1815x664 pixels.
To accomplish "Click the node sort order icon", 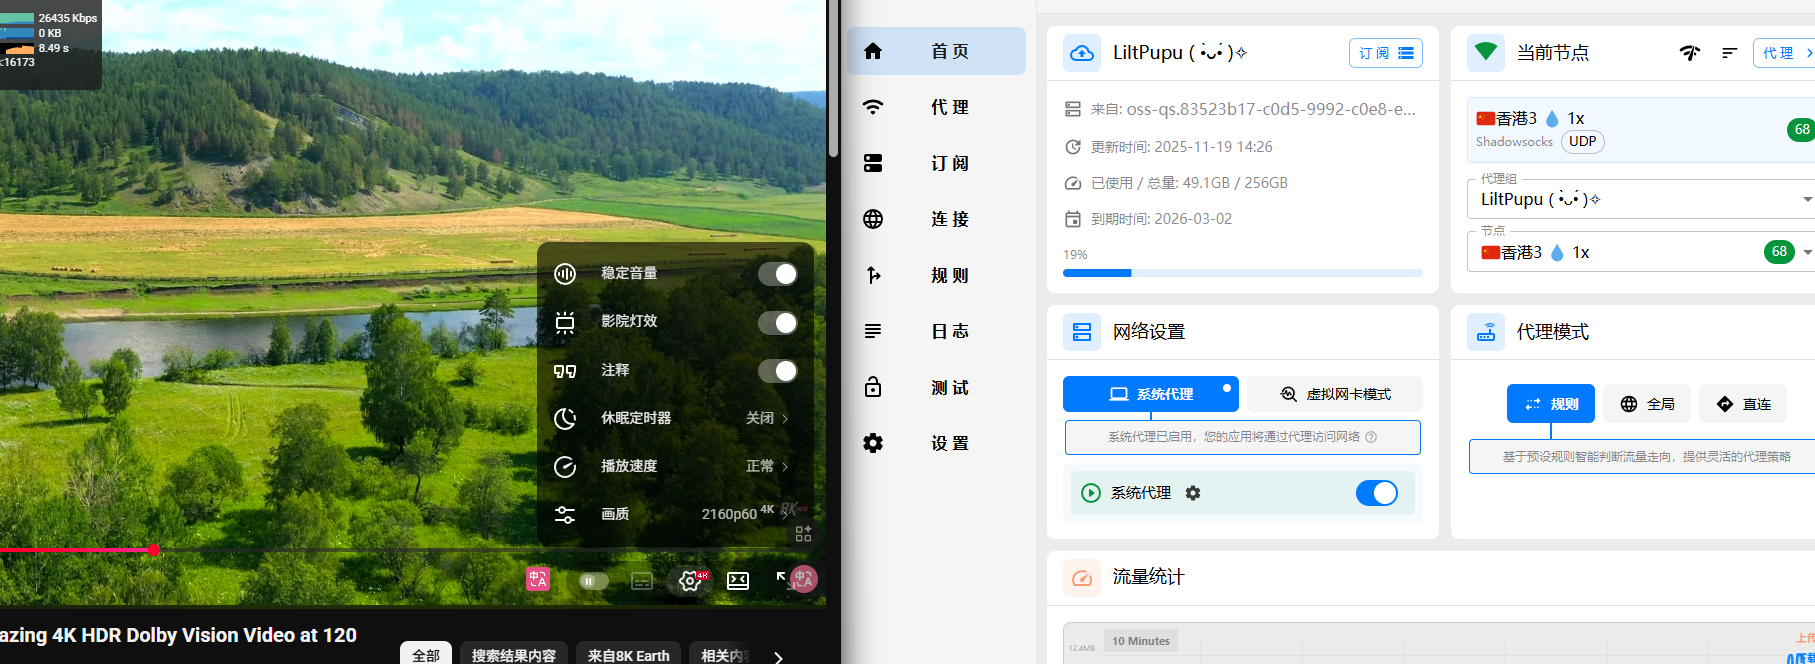I will pos(1729,53).
